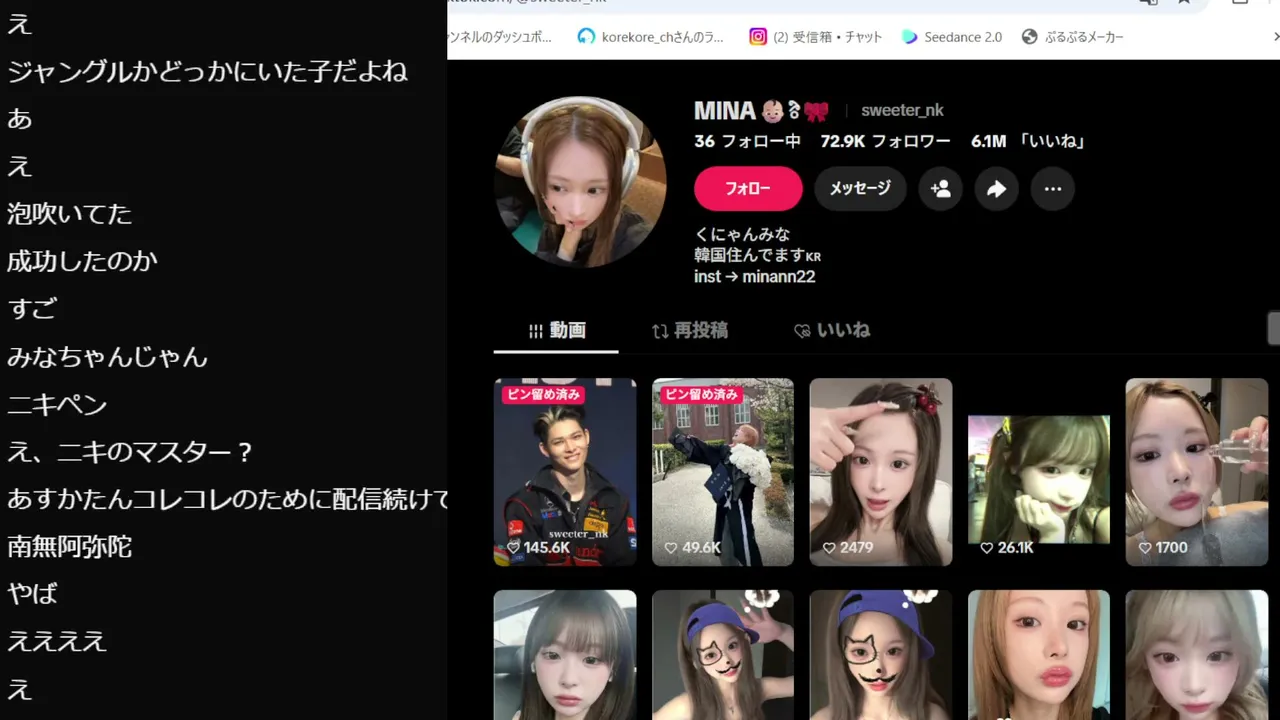Switch to the 動画 tab
Screen dimensions: 1280x720
556,331
